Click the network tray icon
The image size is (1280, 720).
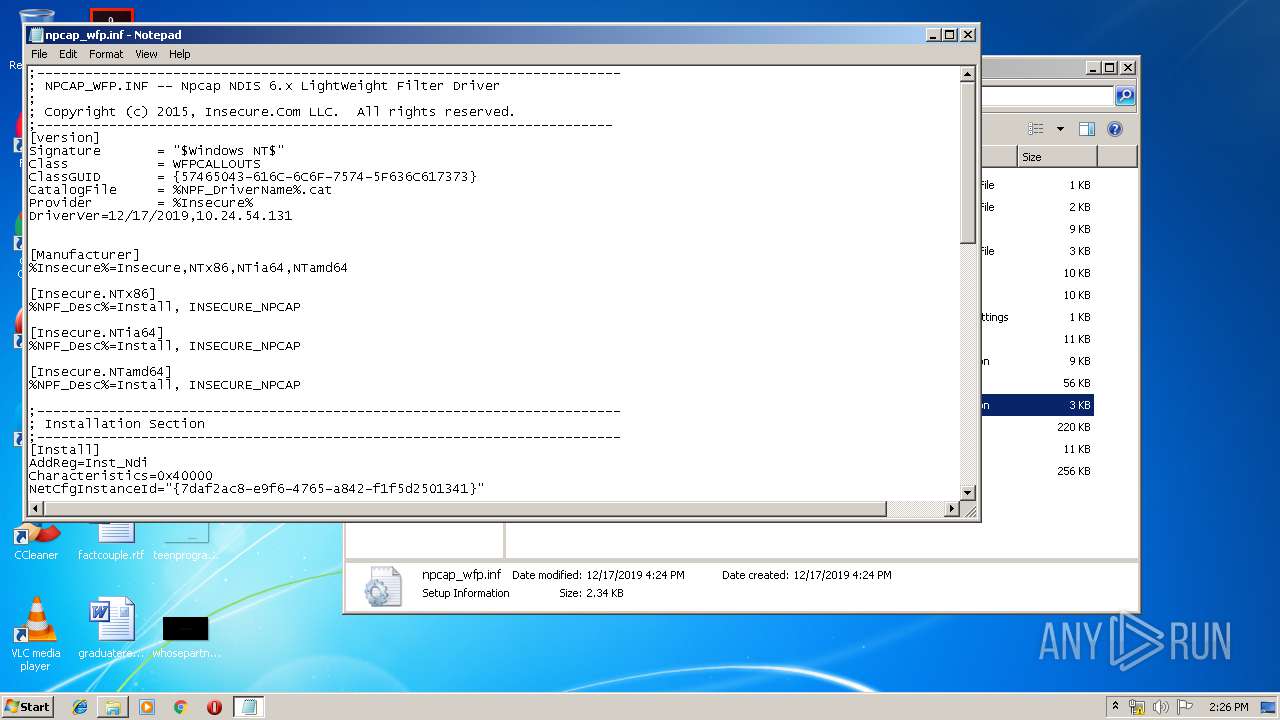pos(1137,707)
